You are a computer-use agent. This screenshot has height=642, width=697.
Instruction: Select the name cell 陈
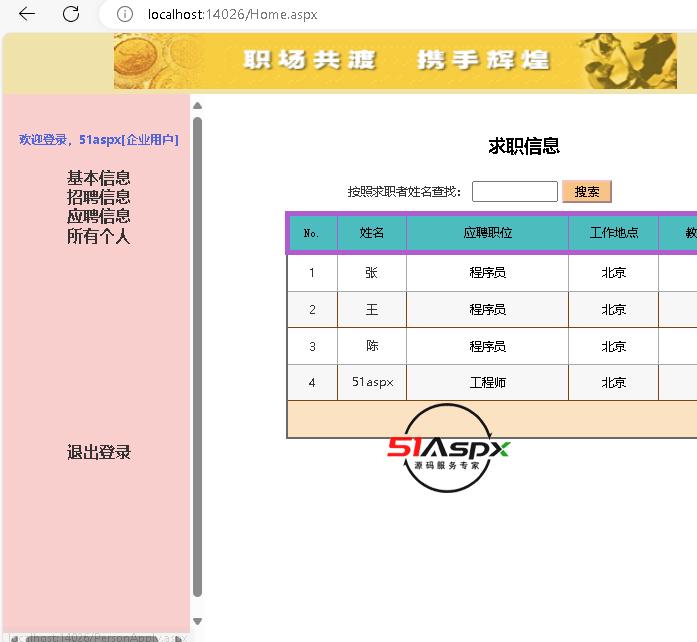click(x=372, y=346)
